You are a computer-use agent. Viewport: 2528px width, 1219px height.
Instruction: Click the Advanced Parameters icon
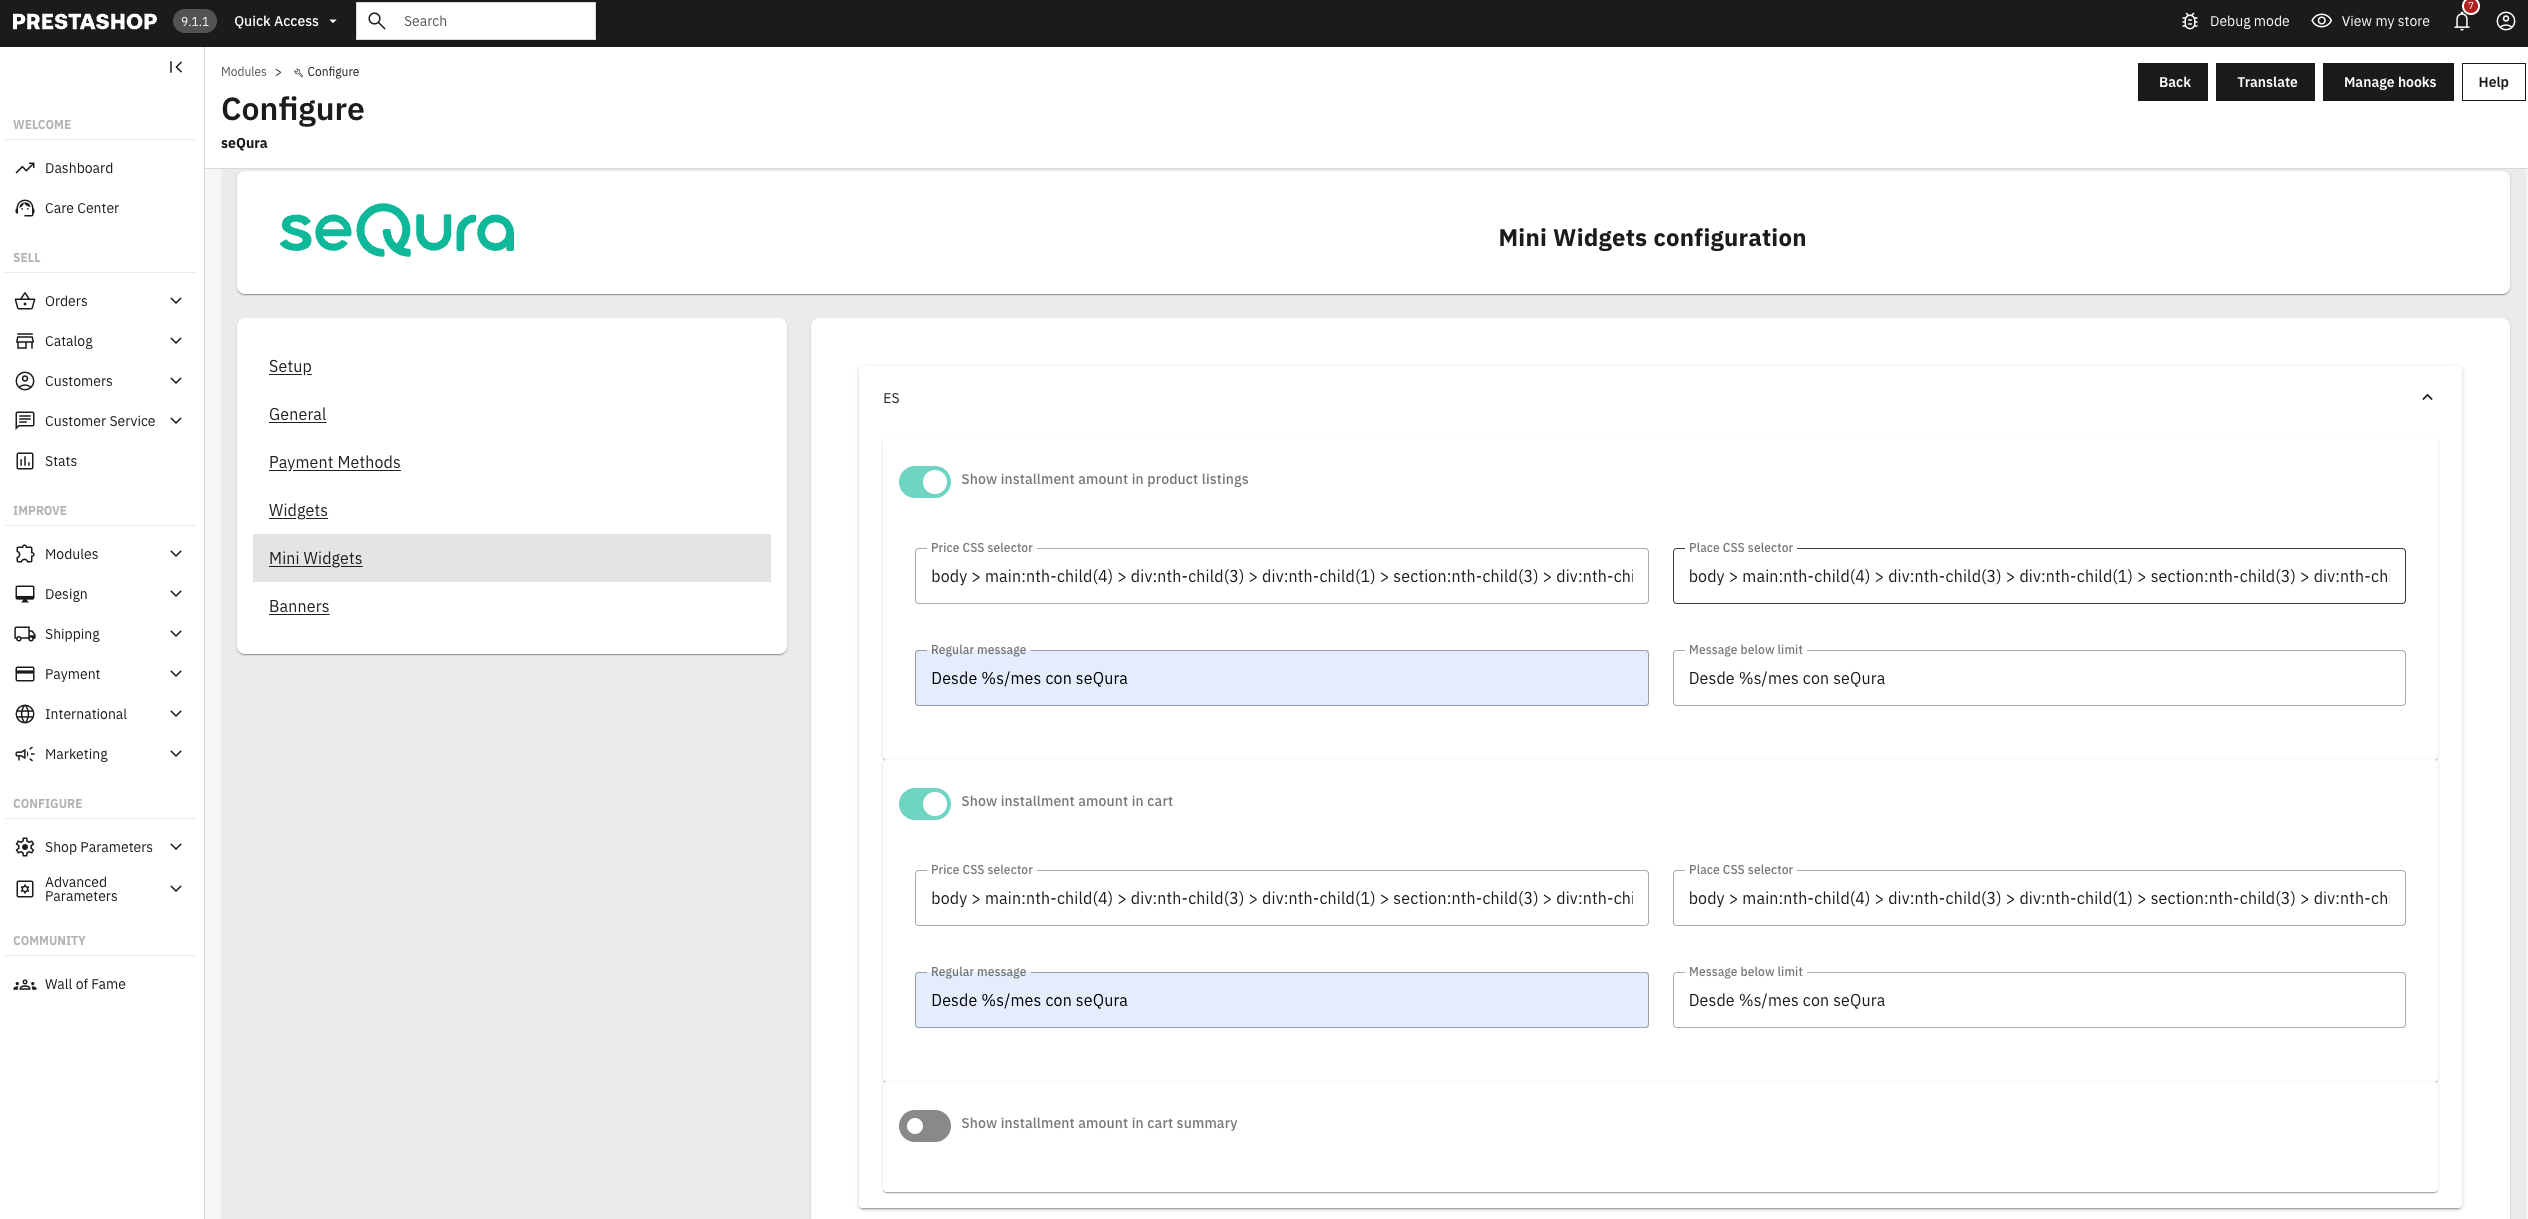(x=25, y=889)
